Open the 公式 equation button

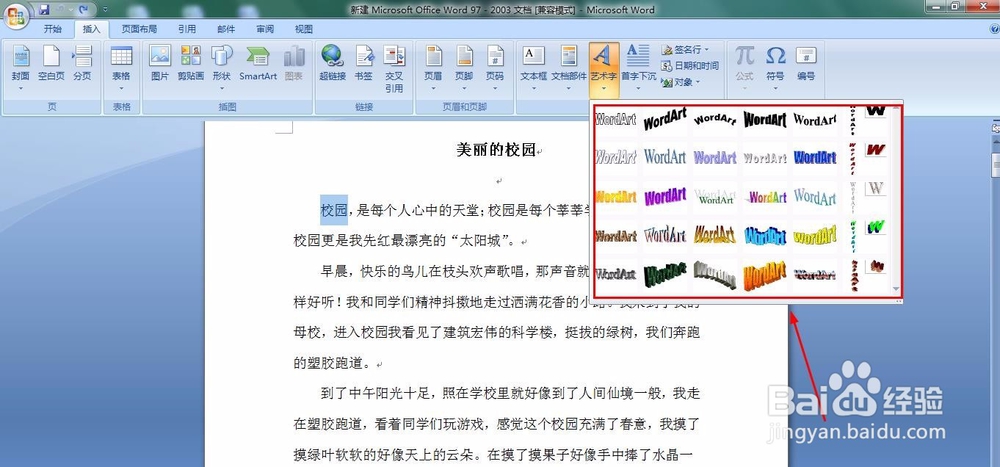tap(744, 67)
